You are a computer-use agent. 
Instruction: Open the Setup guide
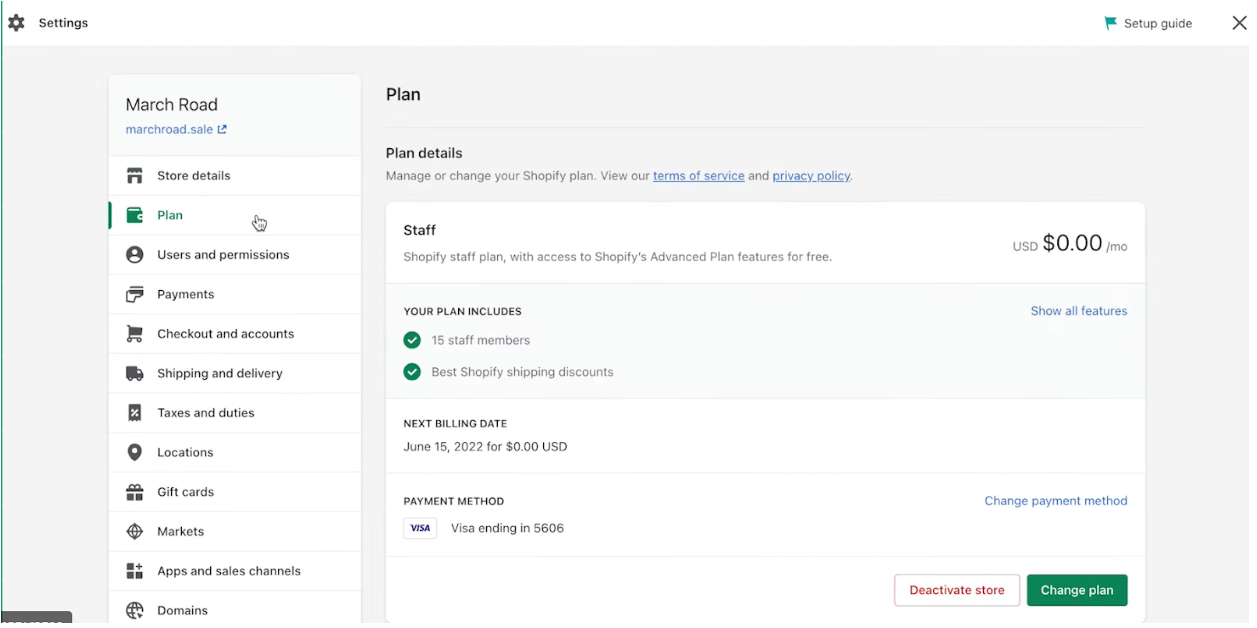pyautogui.click(x=1148, y=23)
